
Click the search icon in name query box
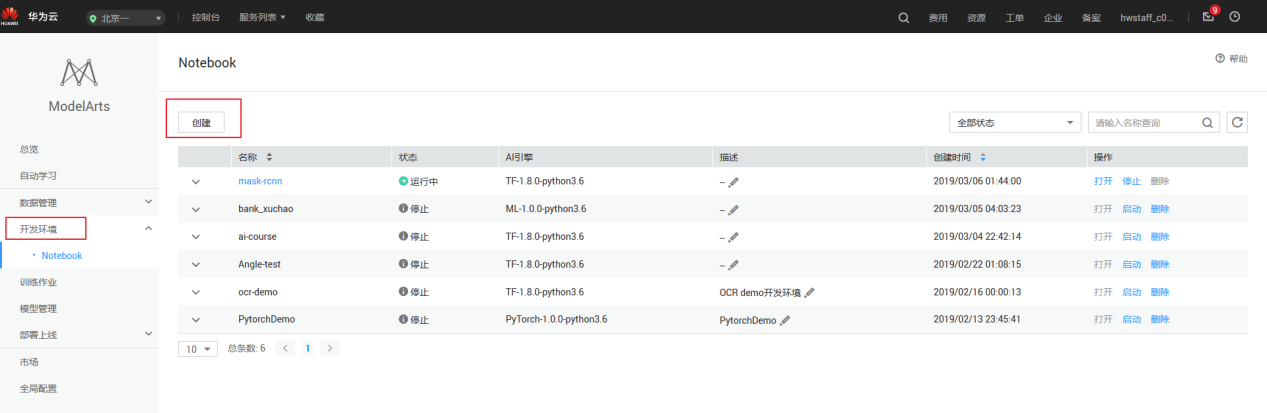click(1209, 123)
